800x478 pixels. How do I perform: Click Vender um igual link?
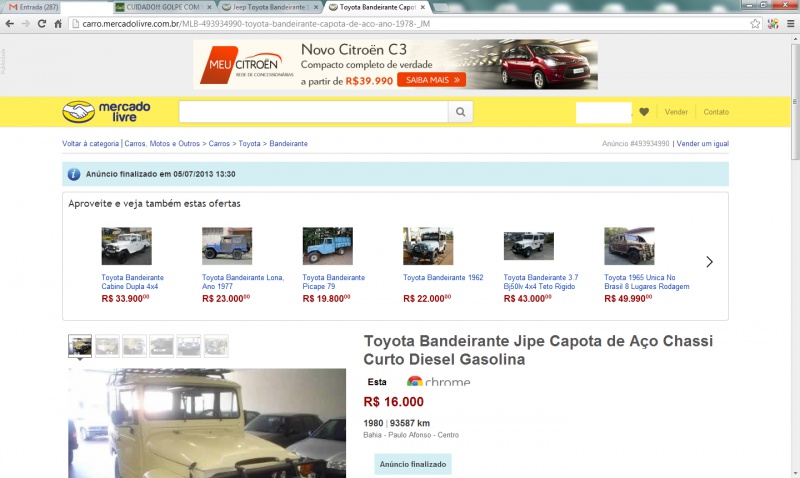[x=703, y=144]
